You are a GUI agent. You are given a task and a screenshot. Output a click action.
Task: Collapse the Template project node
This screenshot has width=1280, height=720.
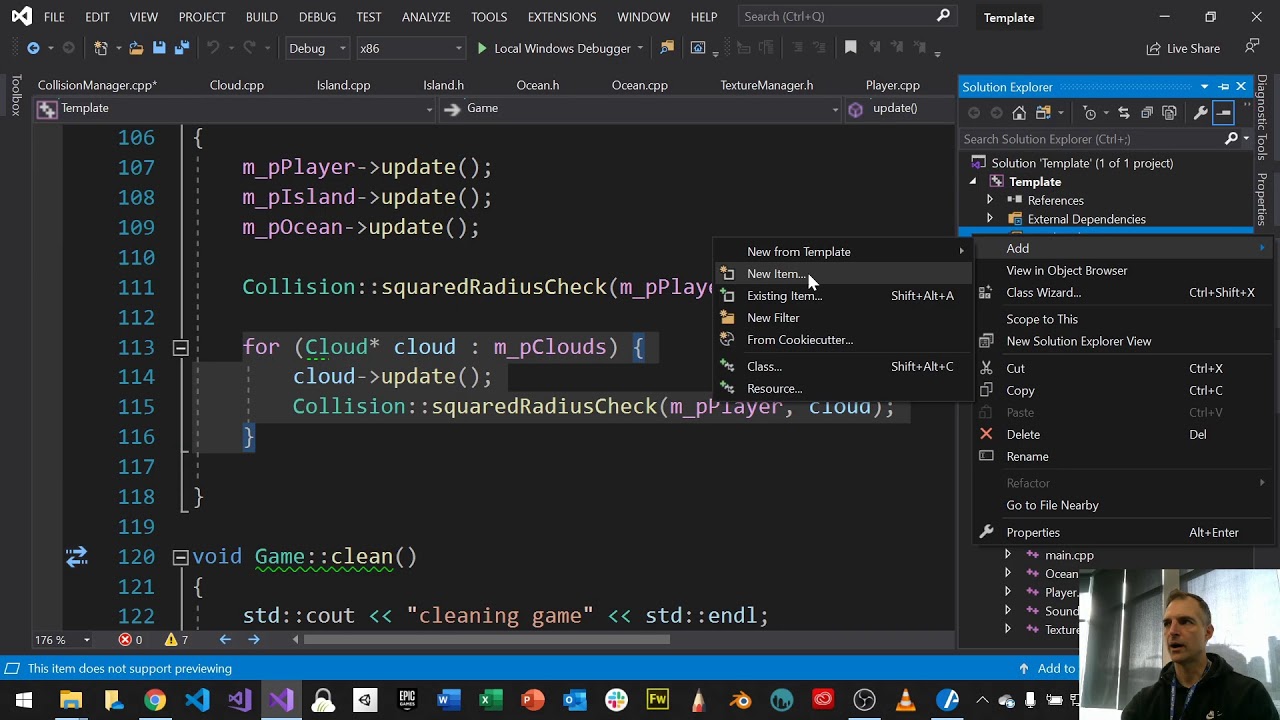973,182
